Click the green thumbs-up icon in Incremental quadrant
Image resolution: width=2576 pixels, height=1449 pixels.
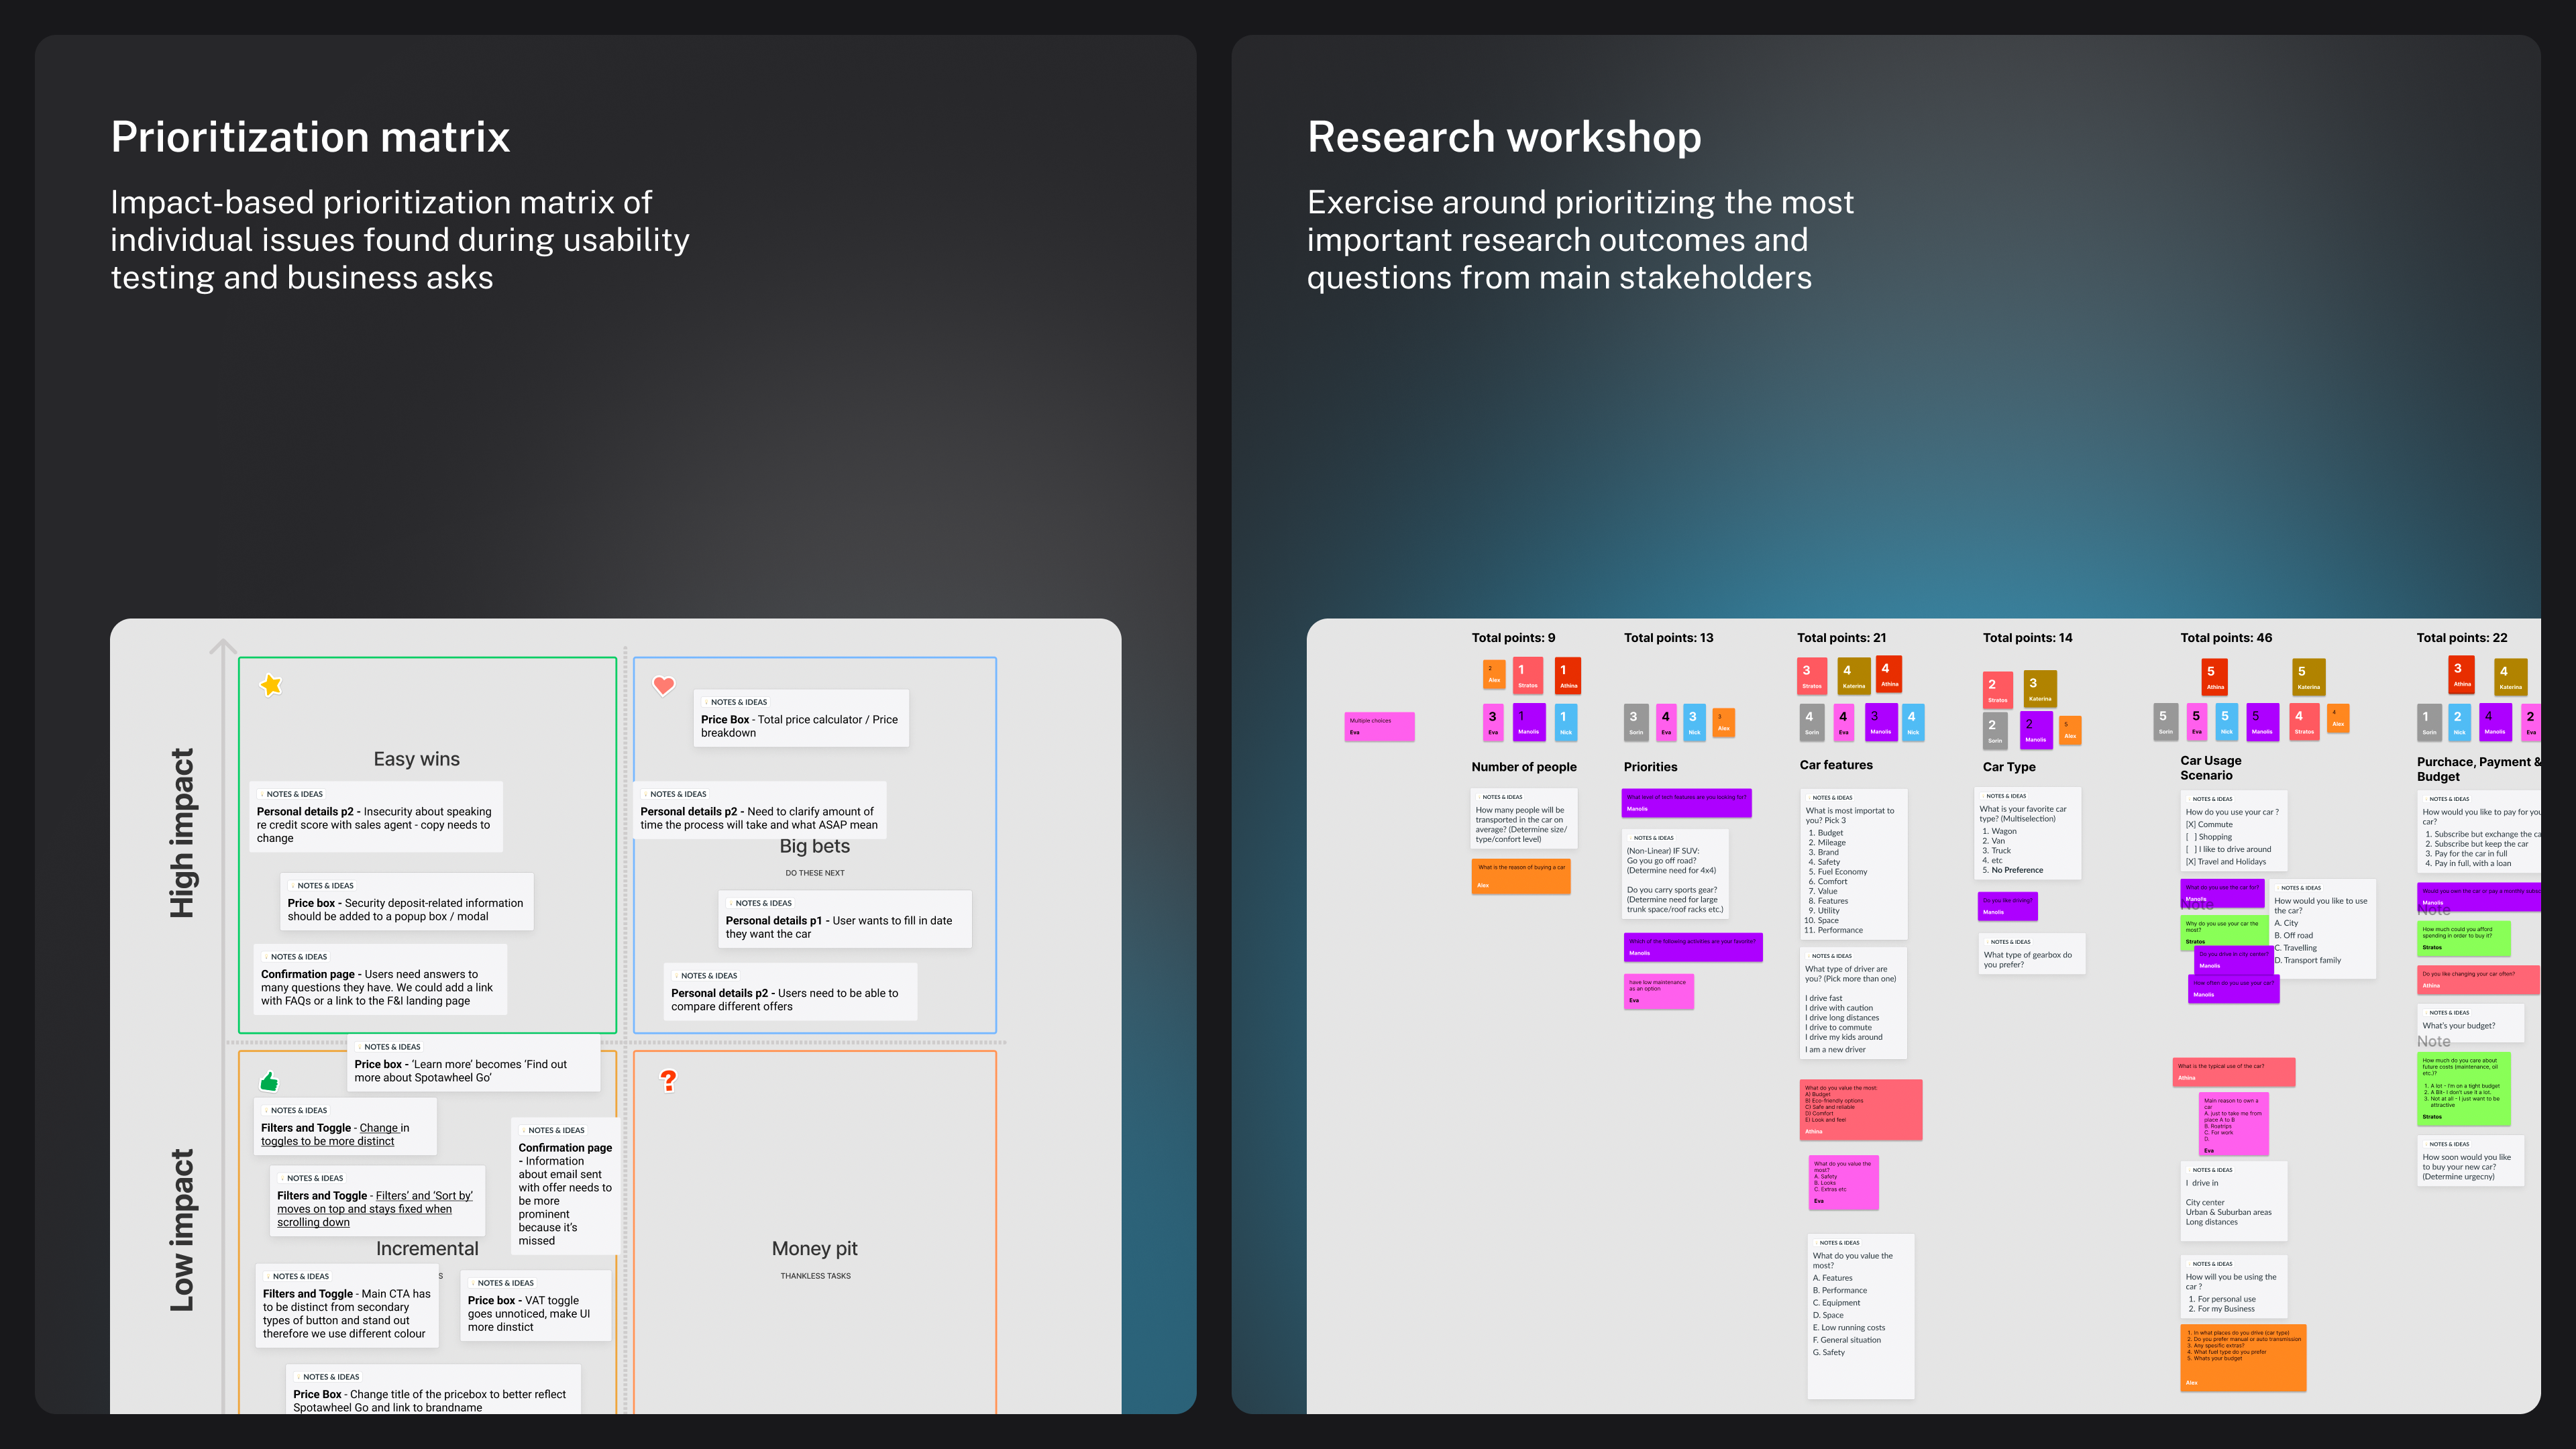point(269,1081)
